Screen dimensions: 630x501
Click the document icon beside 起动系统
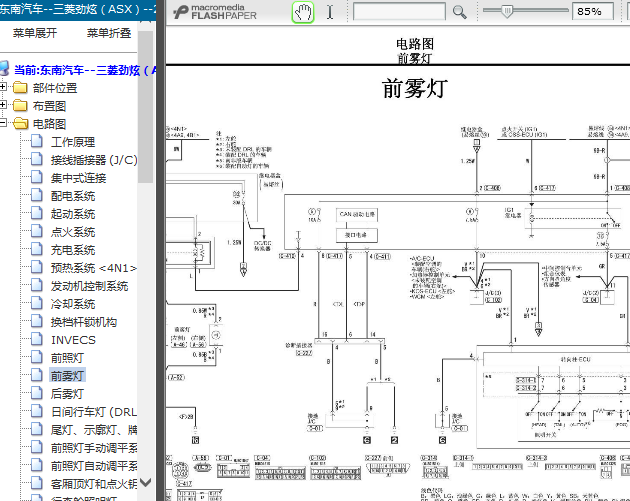[37, 213]
